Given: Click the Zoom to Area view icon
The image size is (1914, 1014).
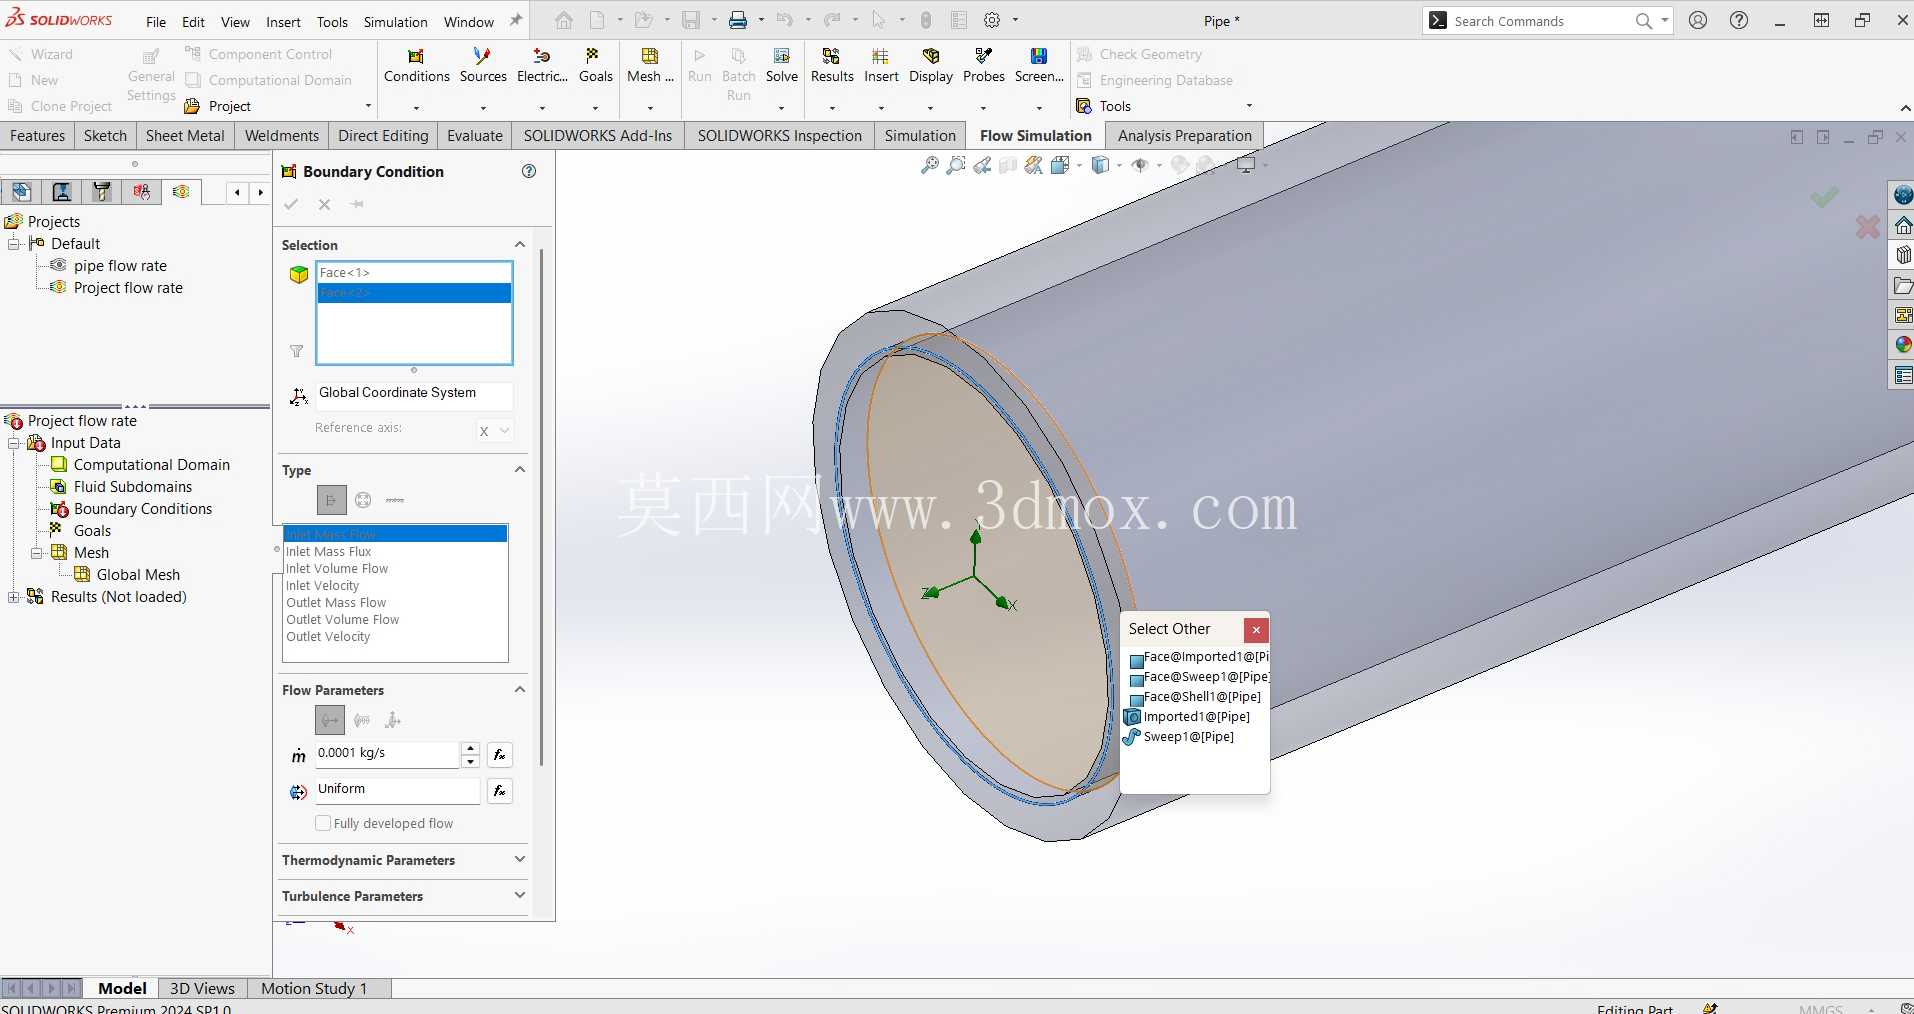Looking at the screenshot, I should pos(956,165).
